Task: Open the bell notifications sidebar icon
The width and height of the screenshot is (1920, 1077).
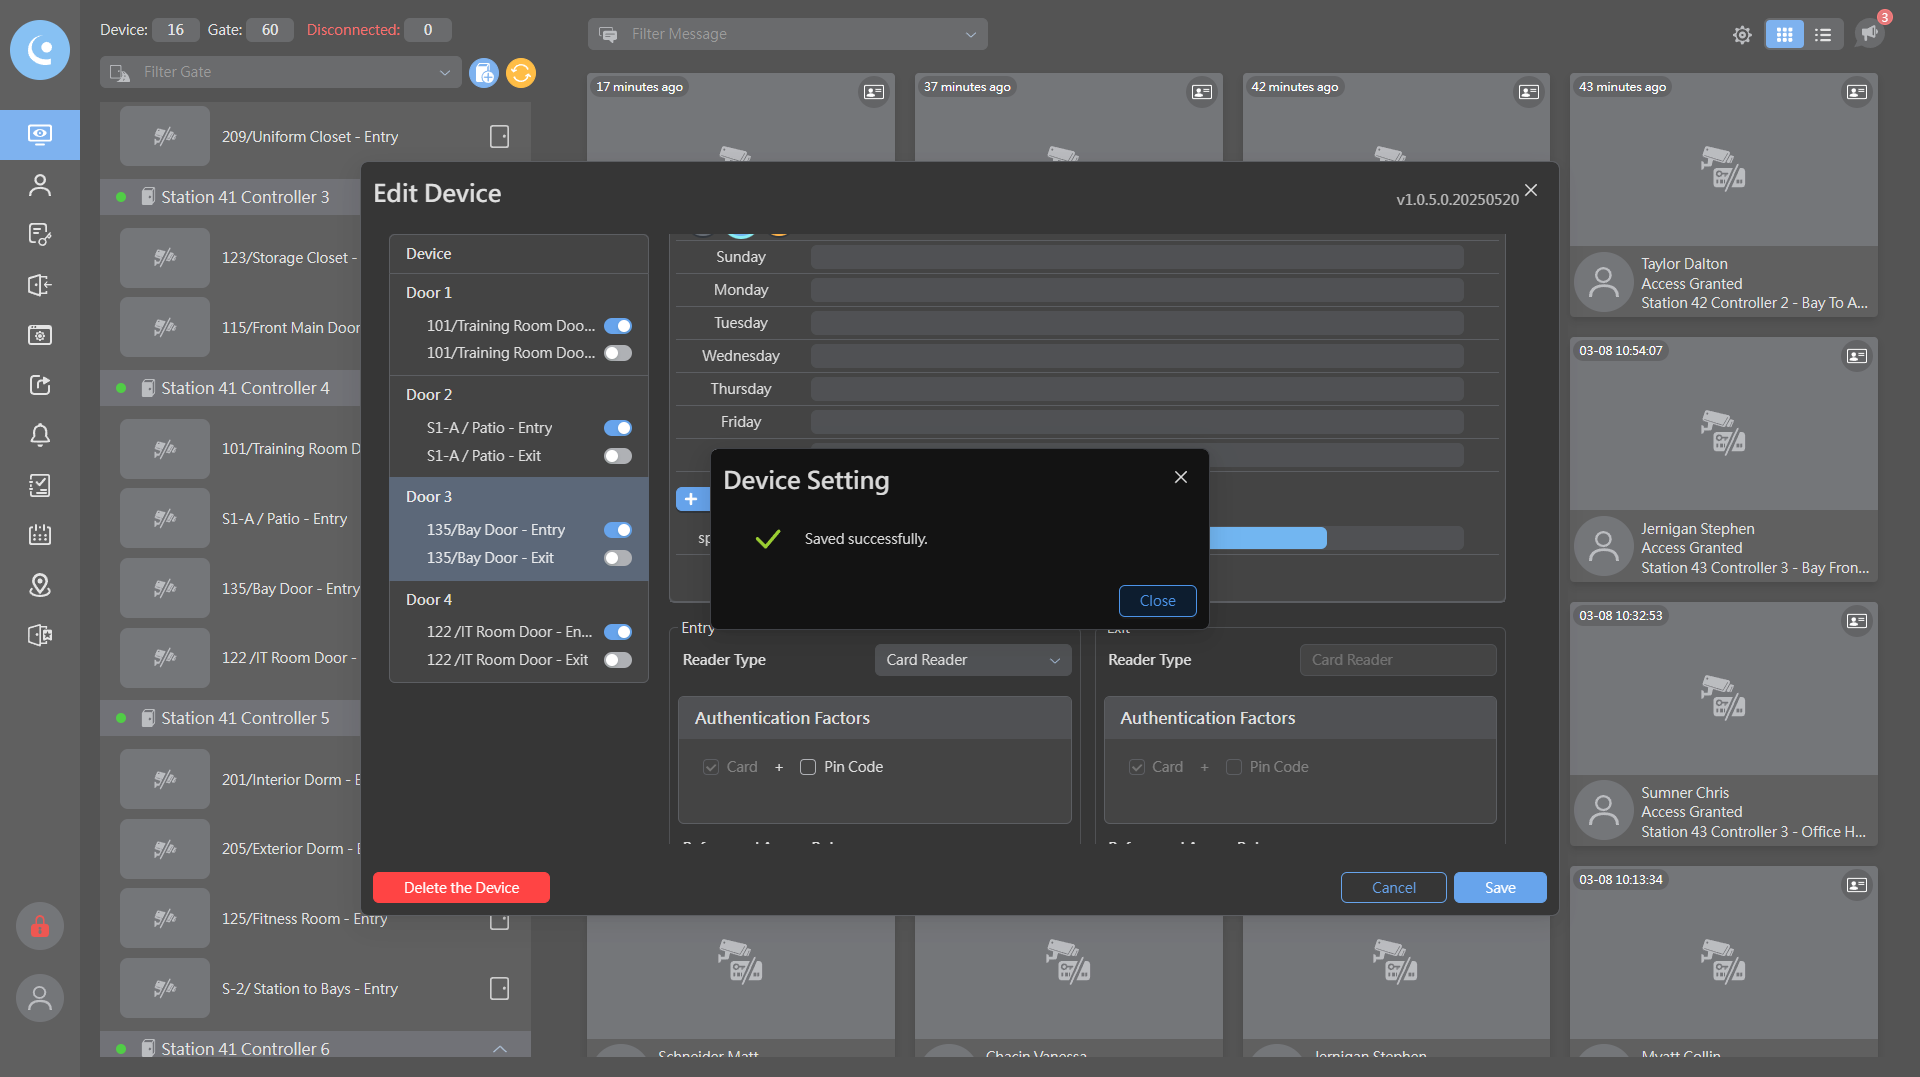Action: click(x=40, y=435)
